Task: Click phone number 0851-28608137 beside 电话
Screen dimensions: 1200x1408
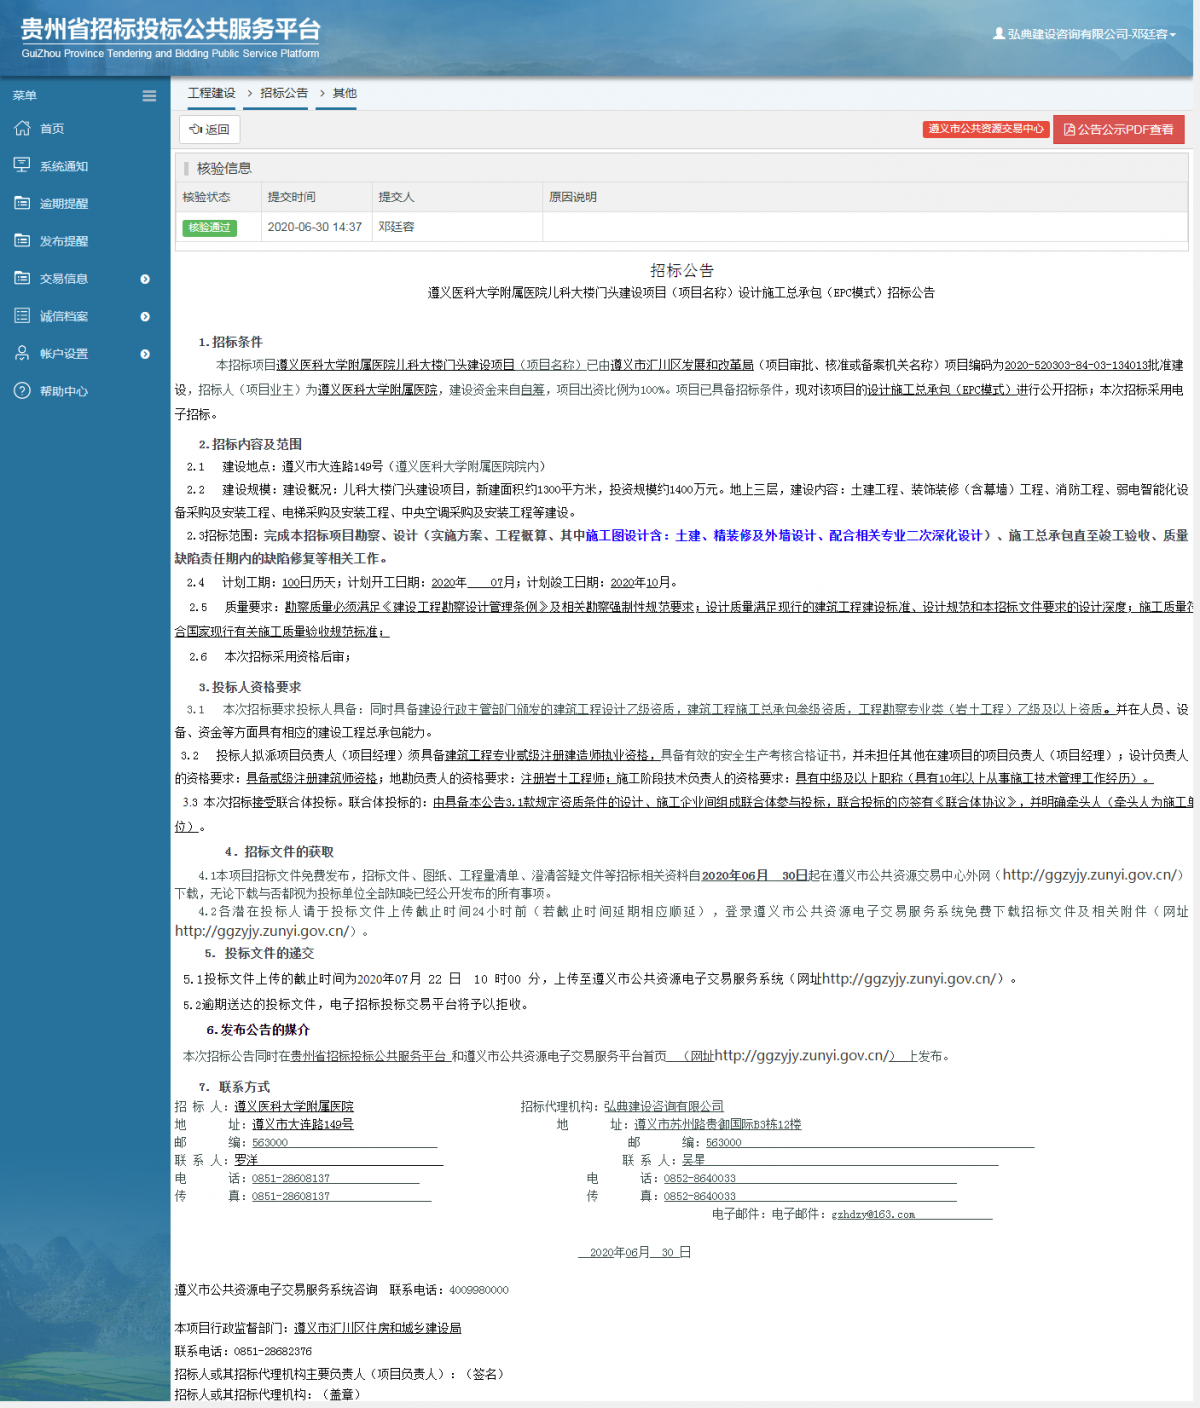Action: click(x=291, y=1178)
